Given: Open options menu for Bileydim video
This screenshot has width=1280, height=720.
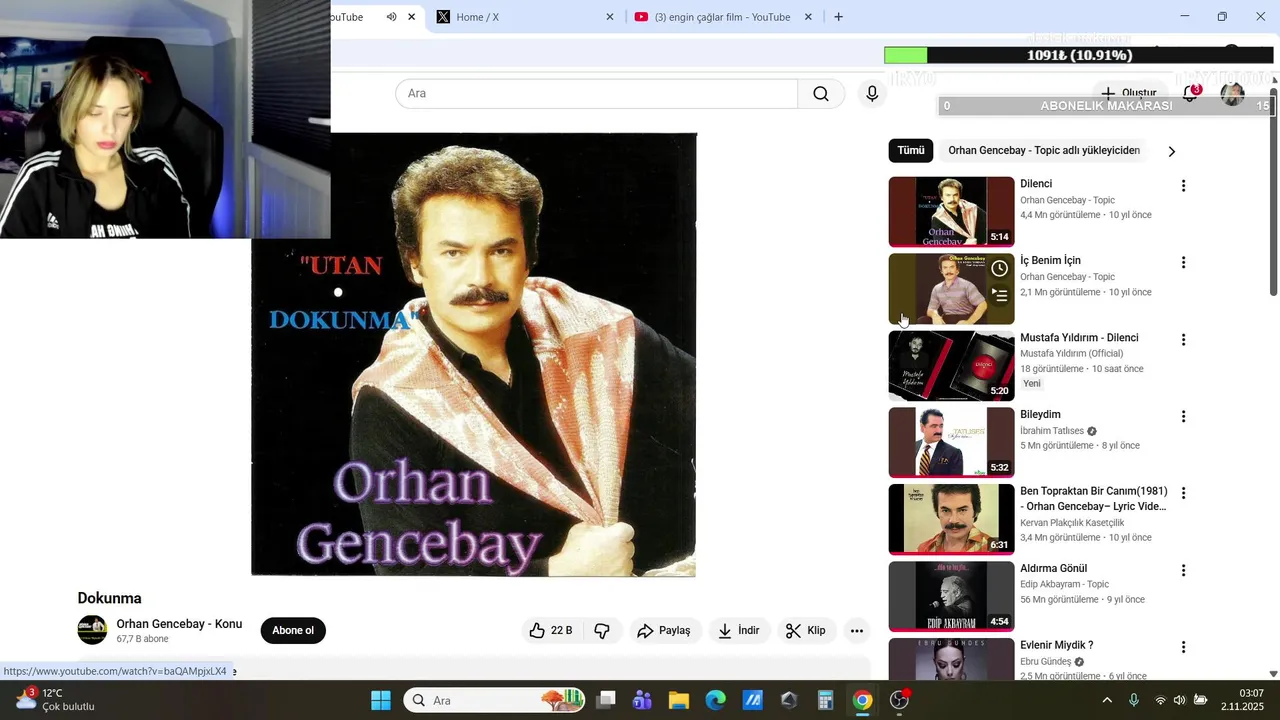Looking at the screenshot, I should 1183,416.
